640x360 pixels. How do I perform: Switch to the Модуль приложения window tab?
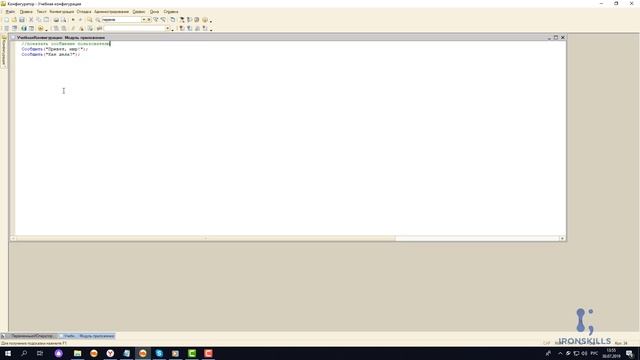tap(87, 336)
